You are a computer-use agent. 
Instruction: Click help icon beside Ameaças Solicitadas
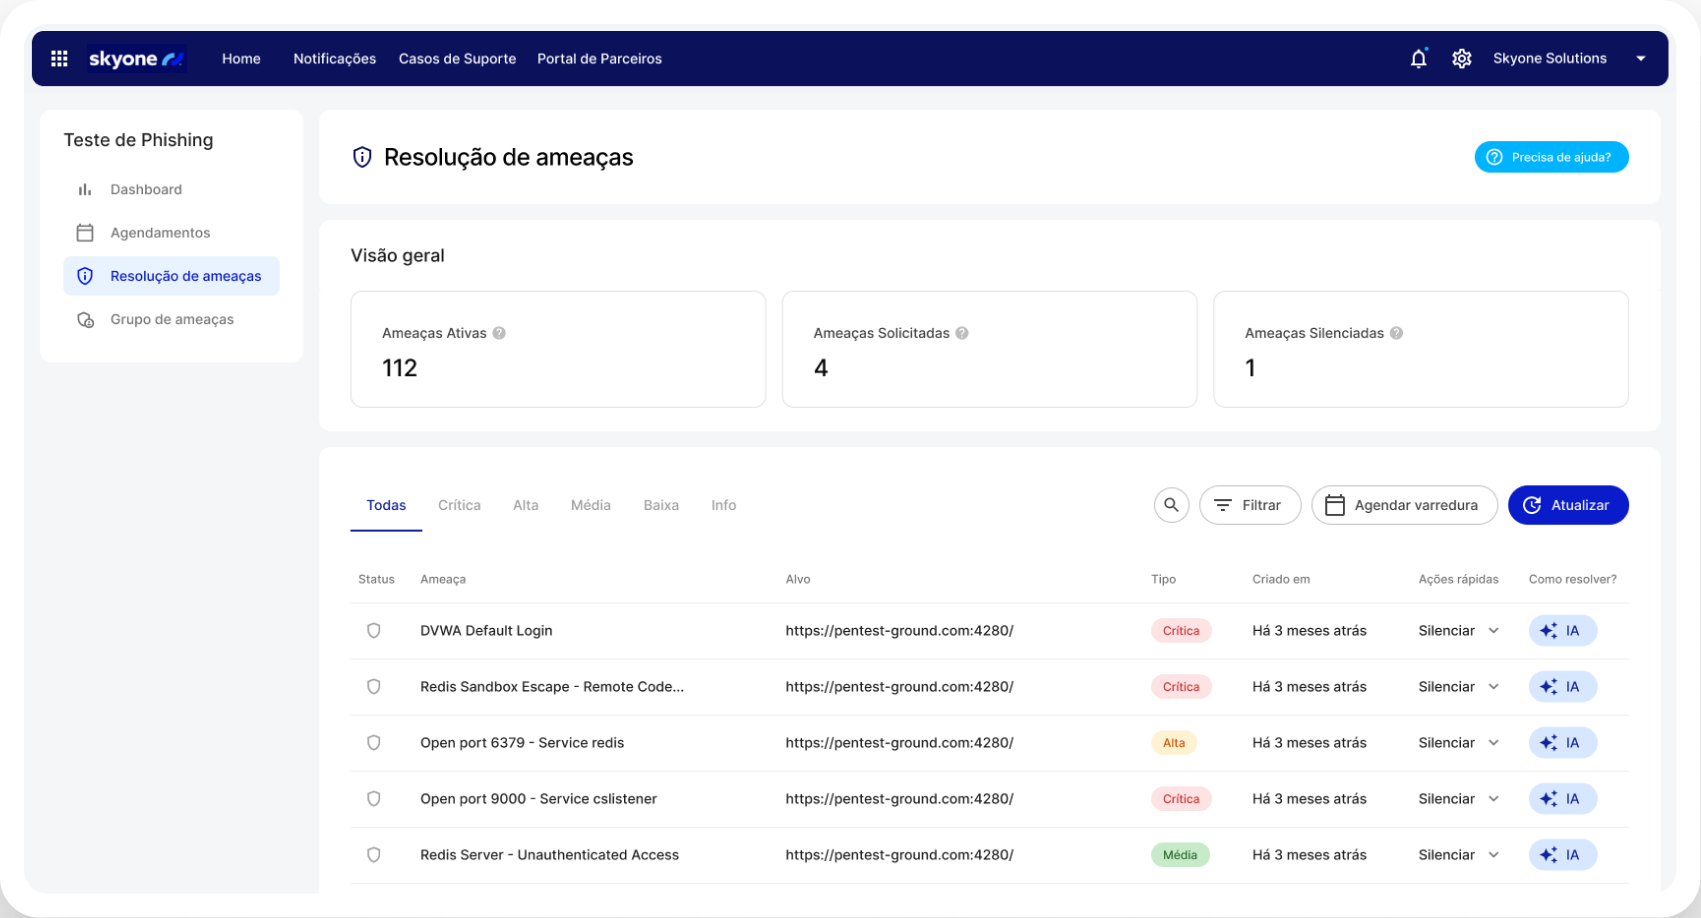click(x=962, y=333)
